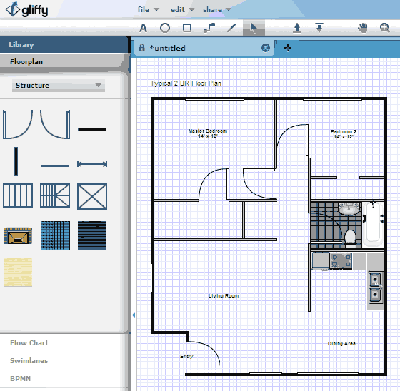Click the Bring to Front icon
400x391 pixels.
297,28
